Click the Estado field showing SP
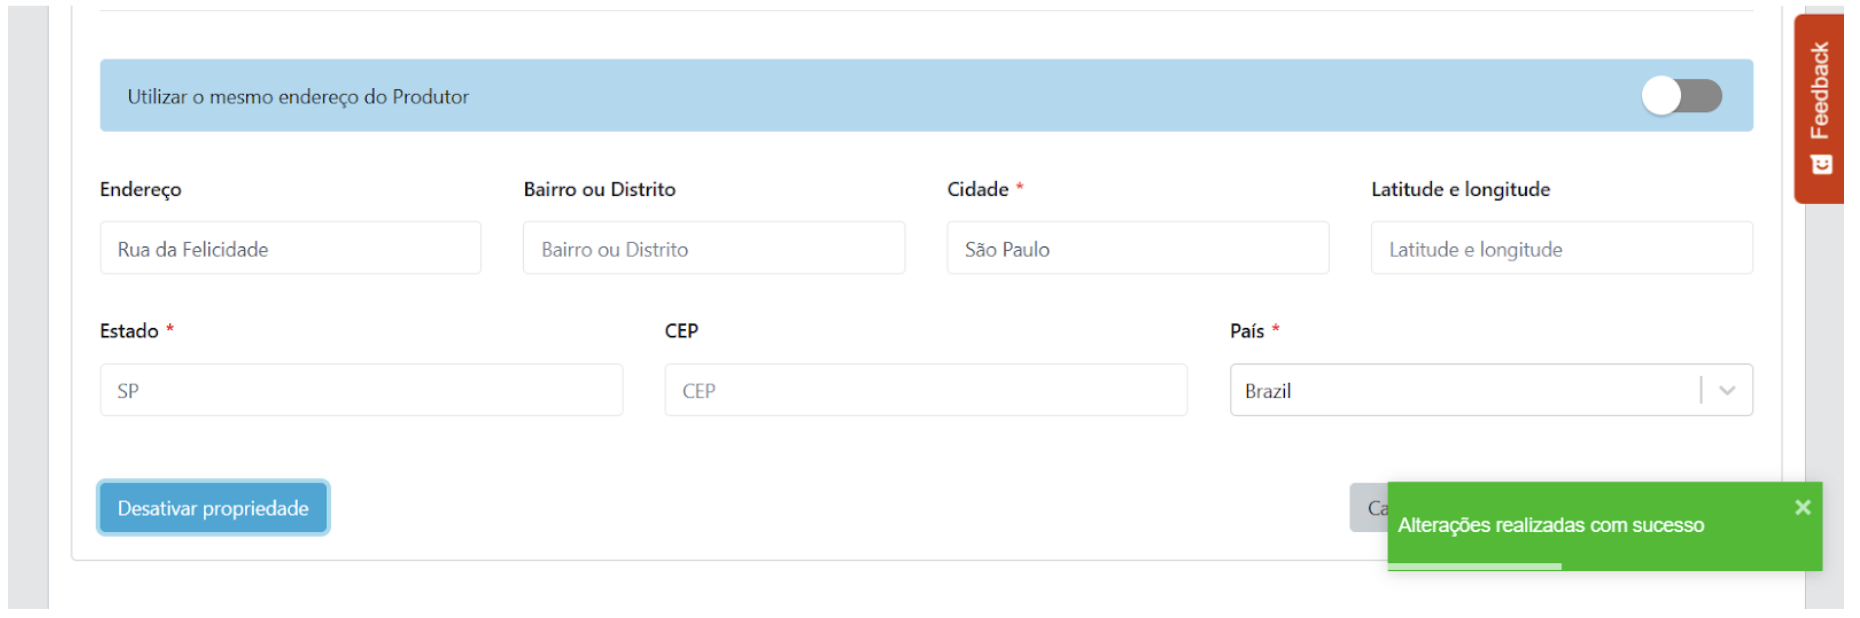1860x618 pixels. tap(361, 390)
